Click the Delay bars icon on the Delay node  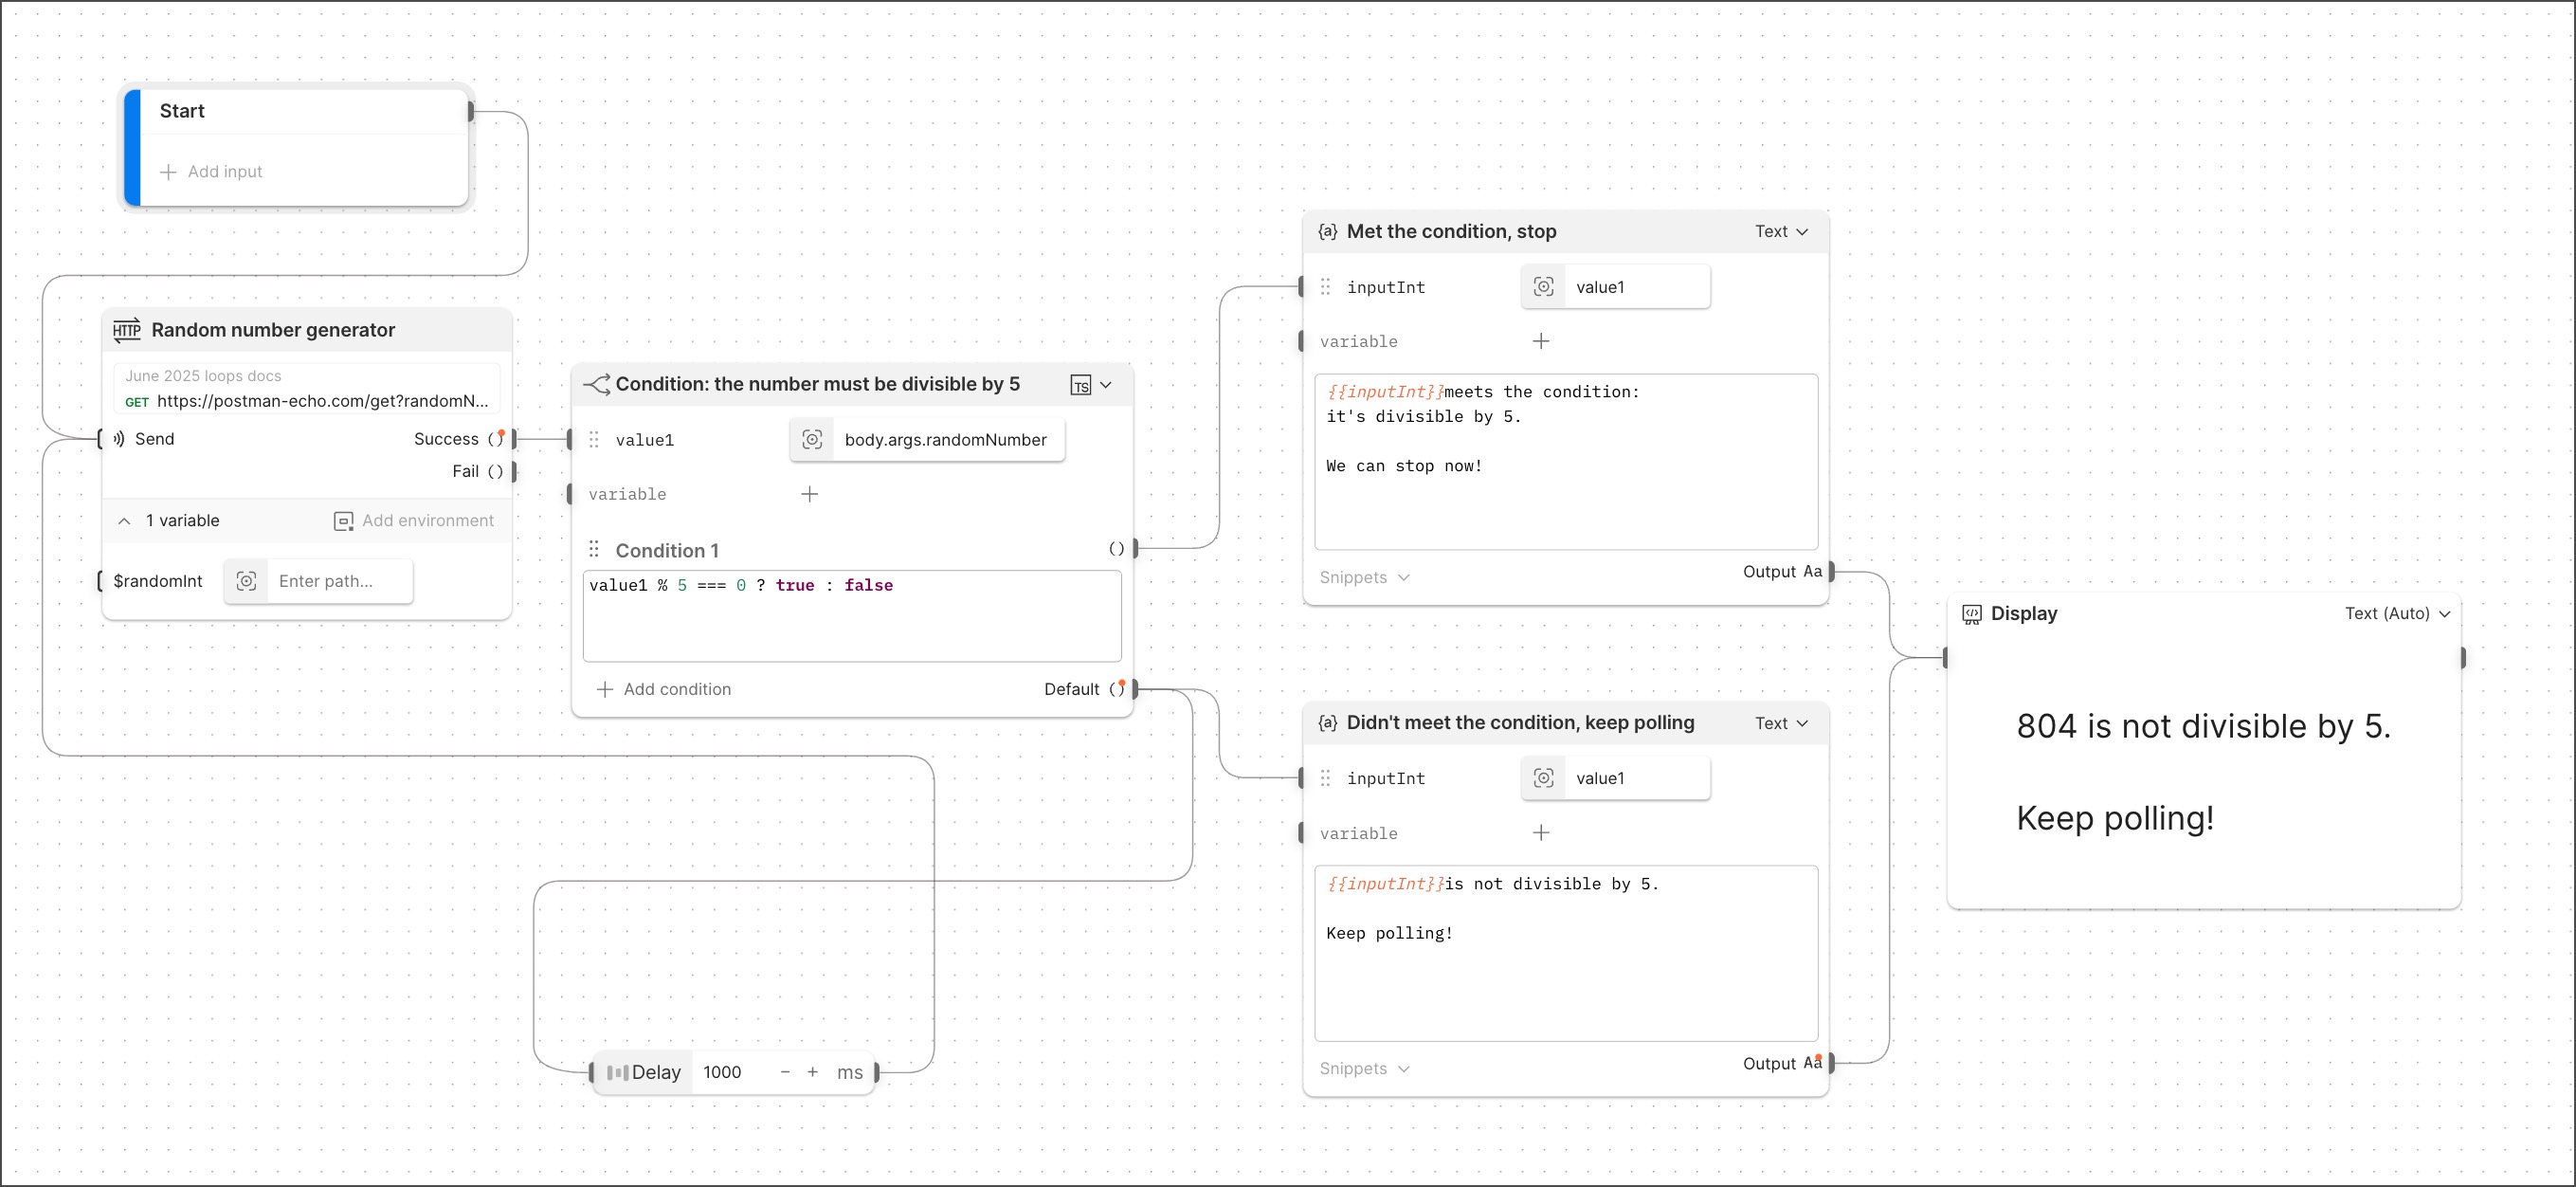pyautogui.click(x=620, y=1072)
